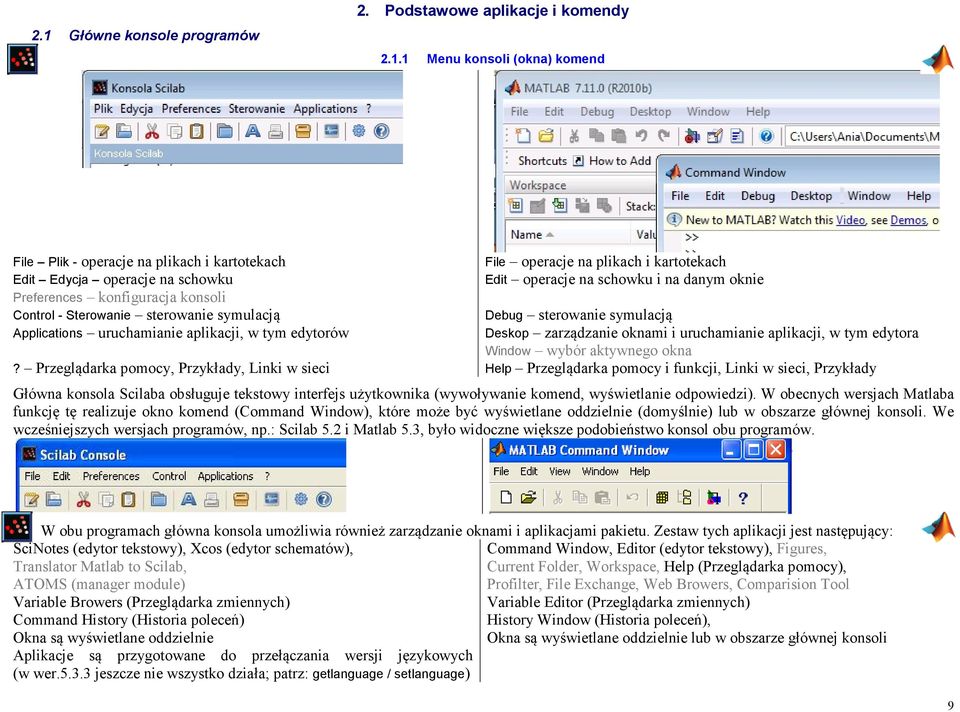Click printer icon in Konsola Scilab toolbar
The image size is (960, 712).
point(276,131)
